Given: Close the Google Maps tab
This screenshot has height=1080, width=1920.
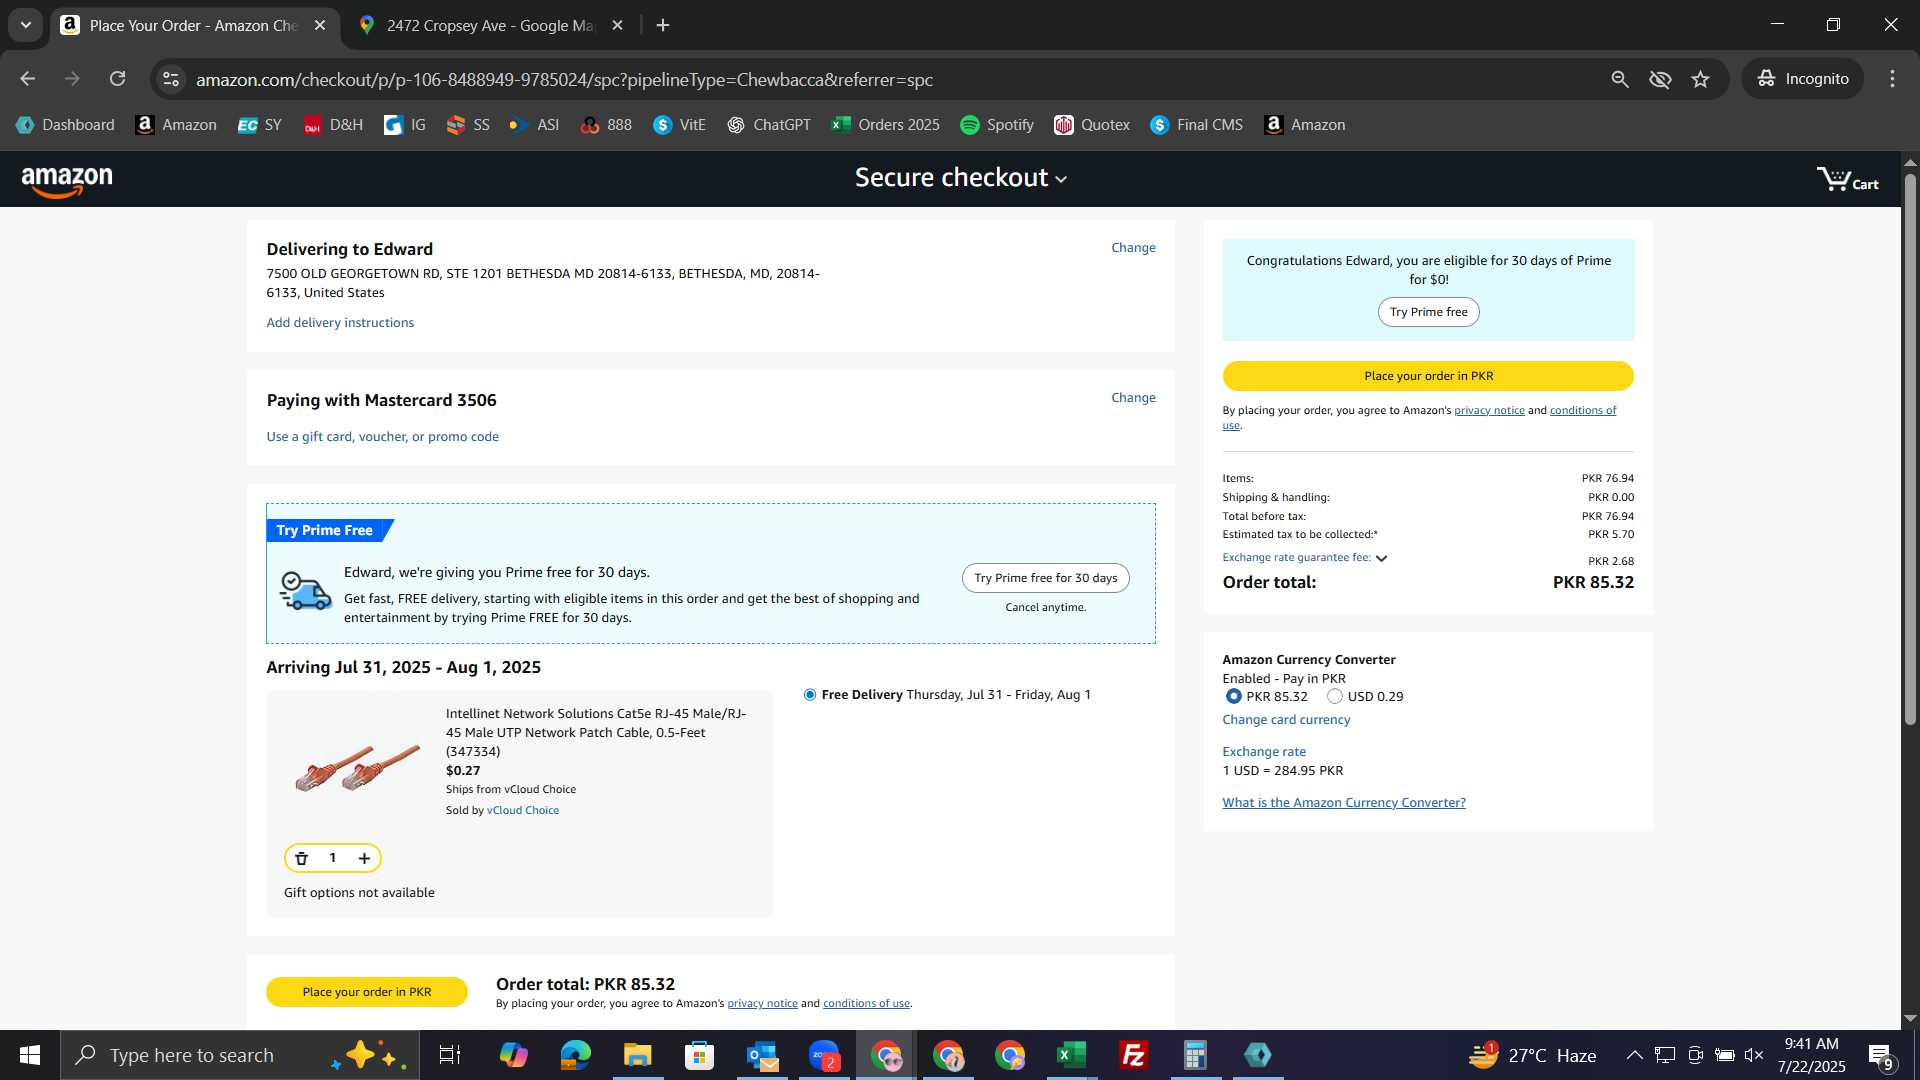Looking at the screenshot, I should click(617, 25).
